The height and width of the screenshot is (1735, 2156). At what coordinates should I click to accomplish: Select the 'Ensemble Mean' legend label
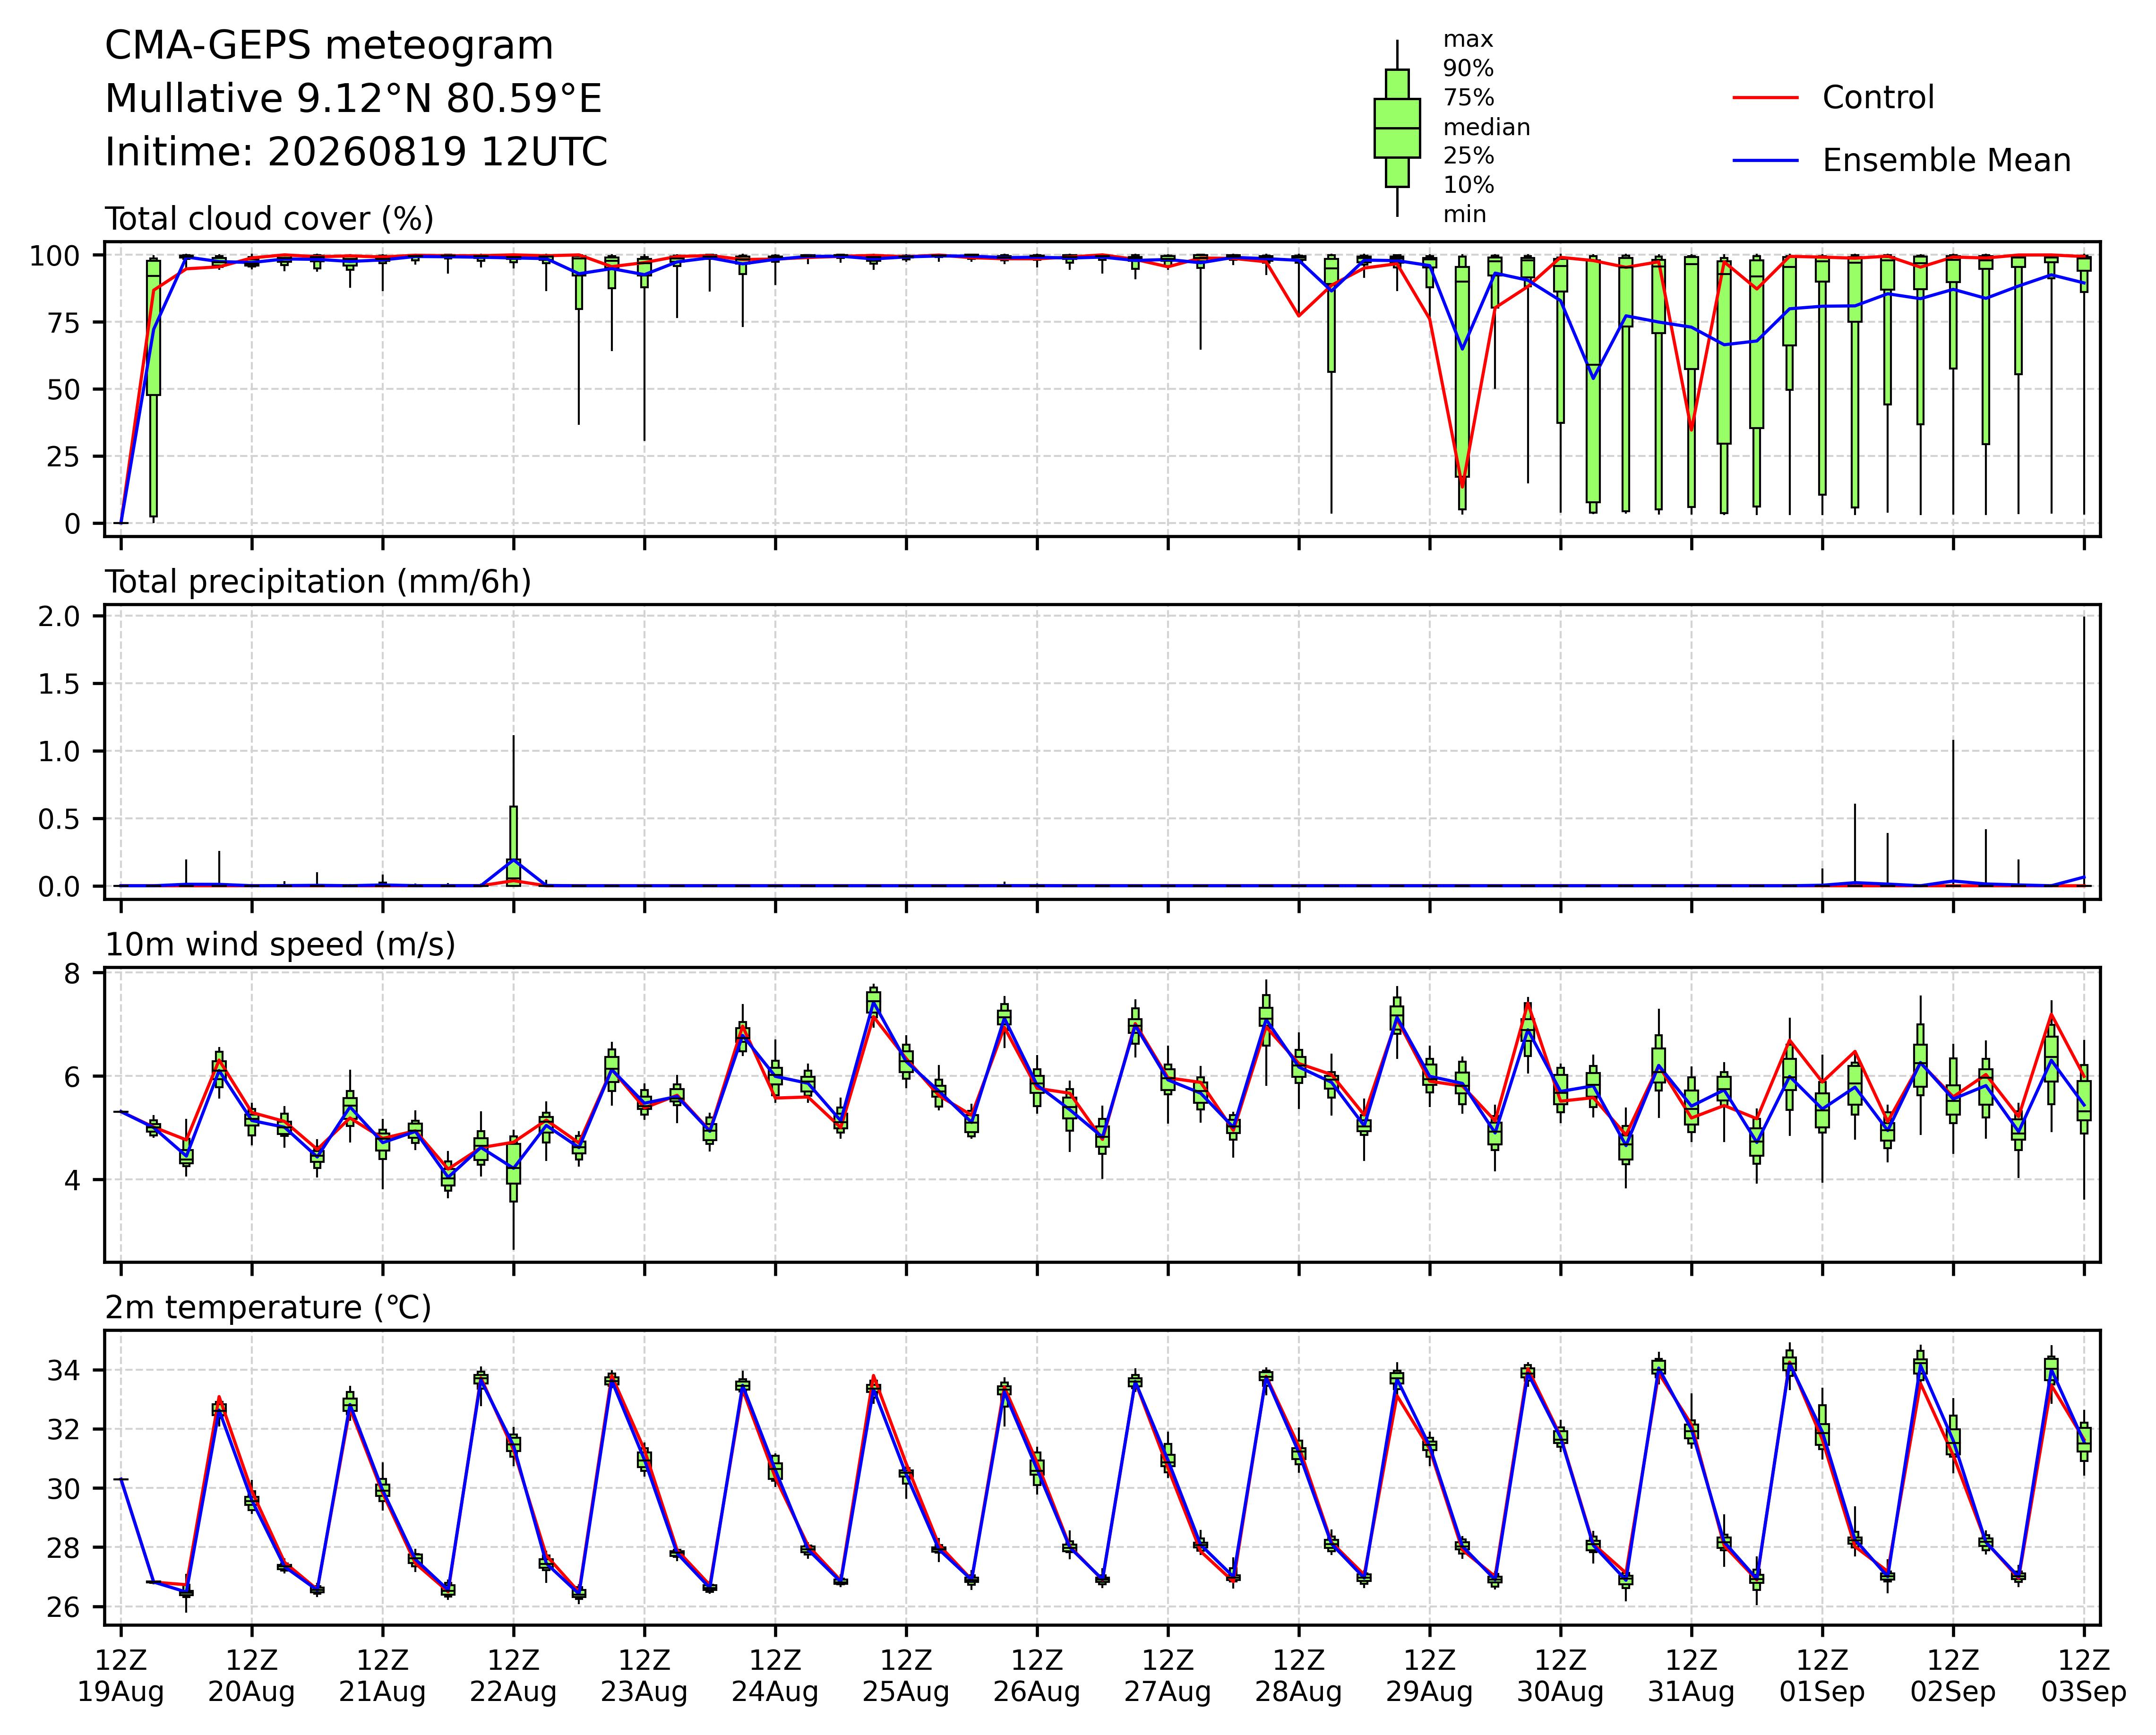1947,161
